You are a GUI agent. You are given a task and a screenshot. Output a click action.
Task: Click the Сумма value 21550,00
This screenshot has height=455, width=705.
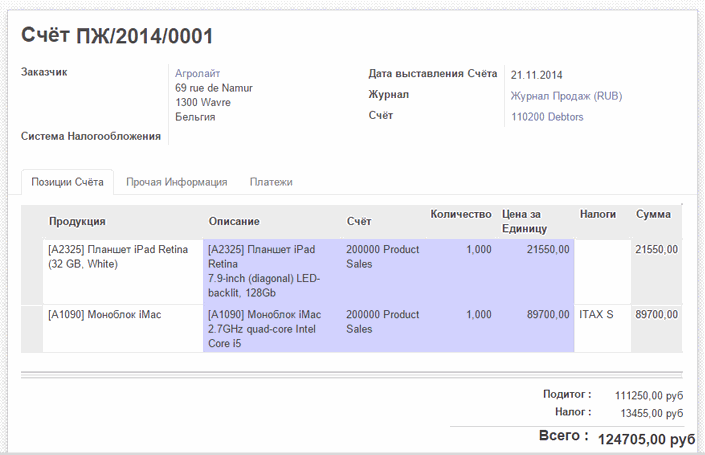pyautogui.click(x=656, y=250)
